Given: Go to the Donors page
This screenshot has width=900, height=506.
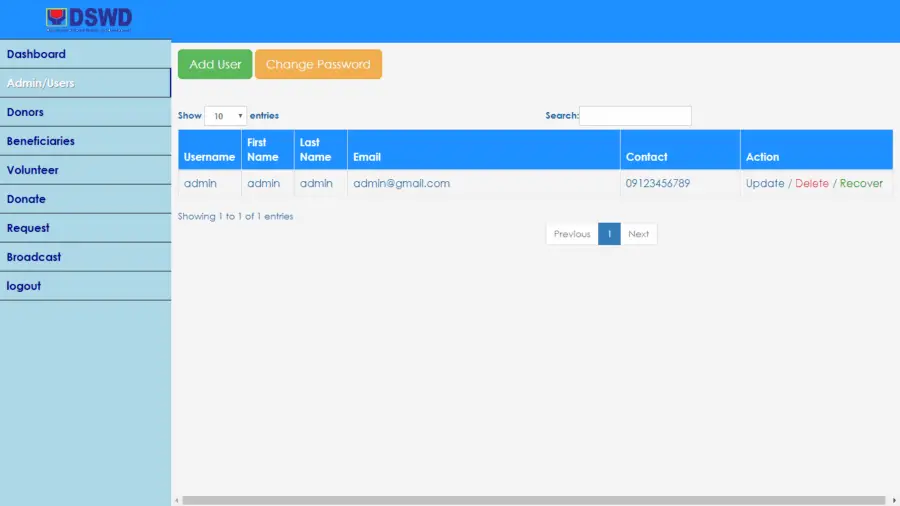Looking at the screenshot, I should pyautogui.click(x=85, y=112).
